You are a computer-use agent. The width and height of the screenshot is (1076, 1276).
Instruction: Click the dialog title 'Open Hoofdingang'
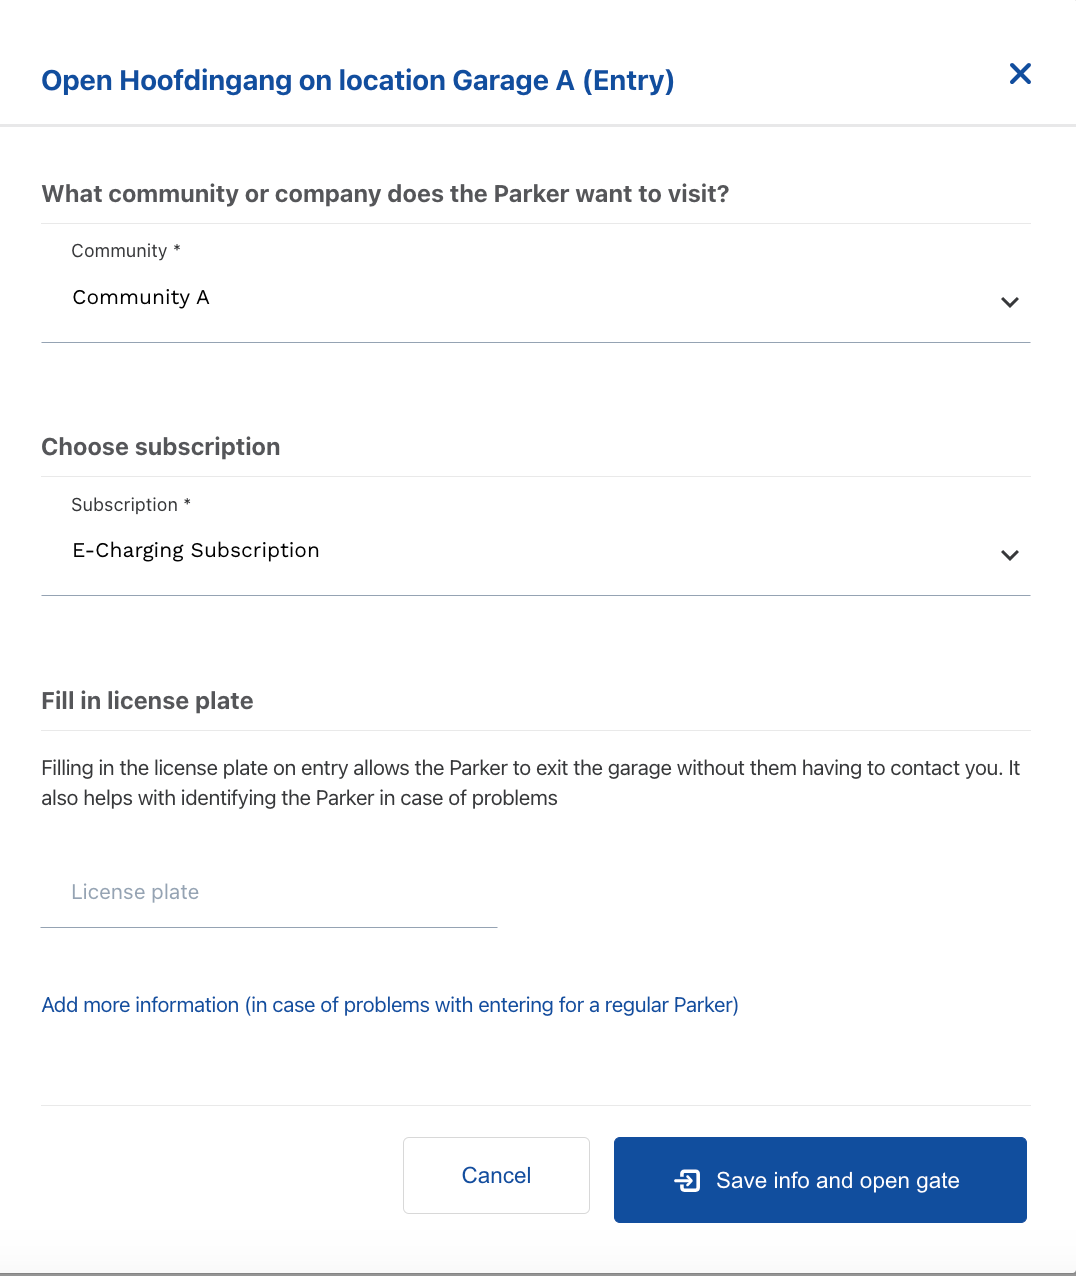(357, 80)
